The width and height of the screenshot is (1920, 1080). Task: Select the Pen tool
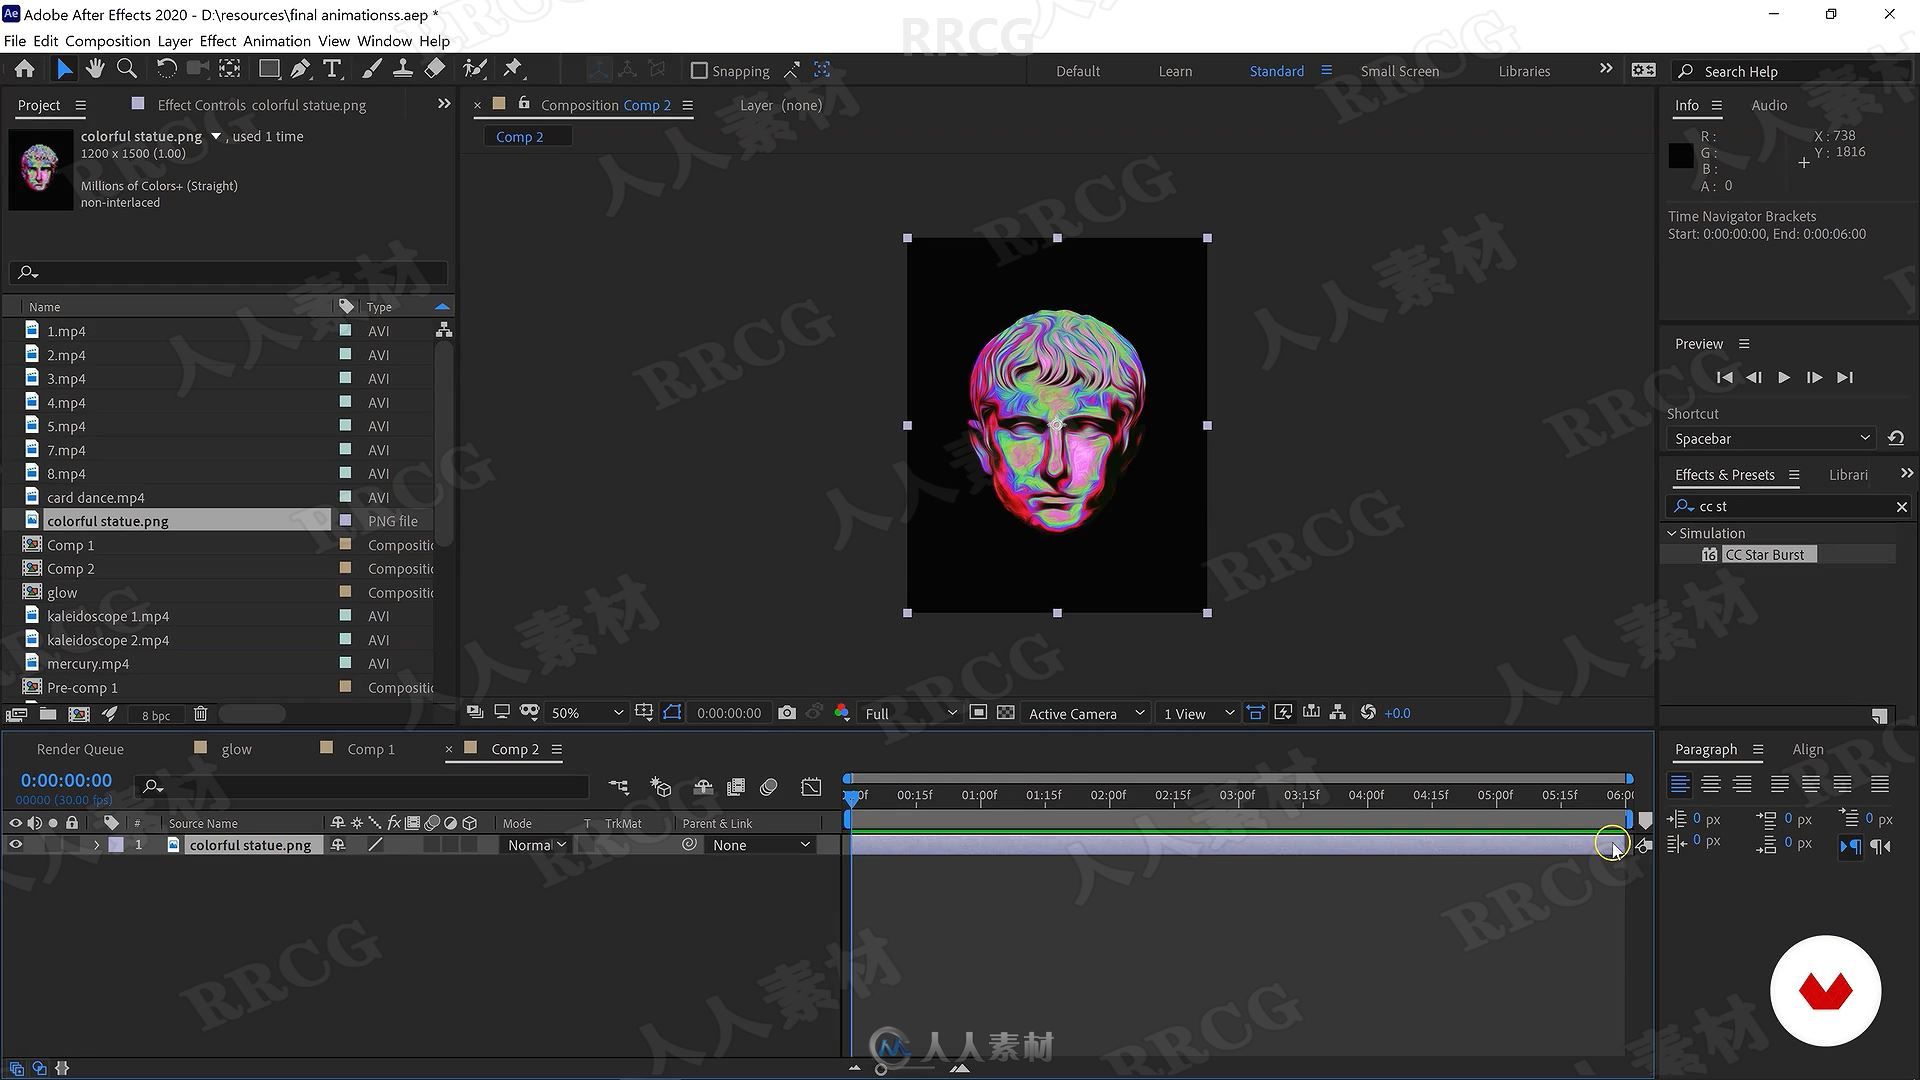(x=300, y=69)
